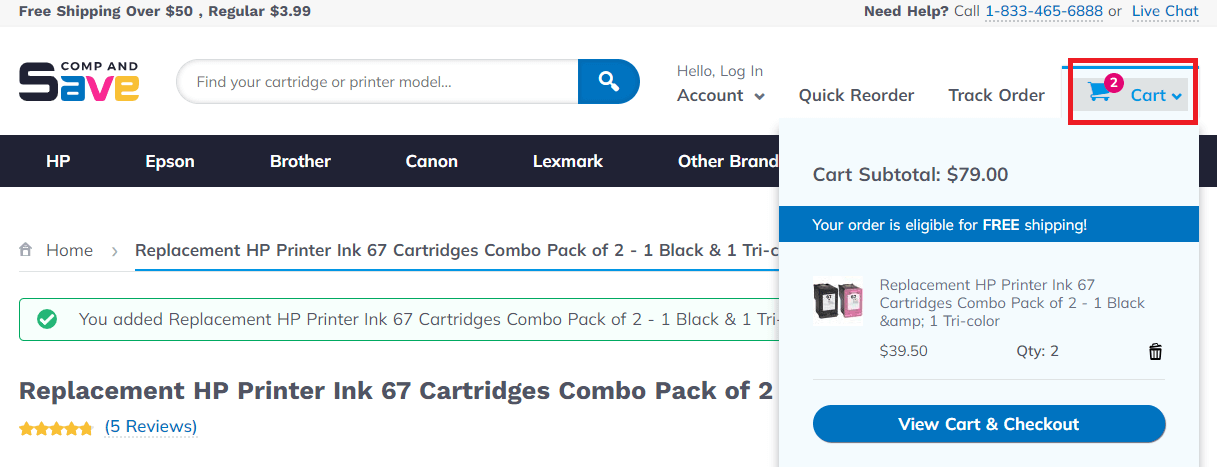This screenshot has width=1217, height=467.
Task: Open the Quick Reorder link
Action: tap(856, 95)
